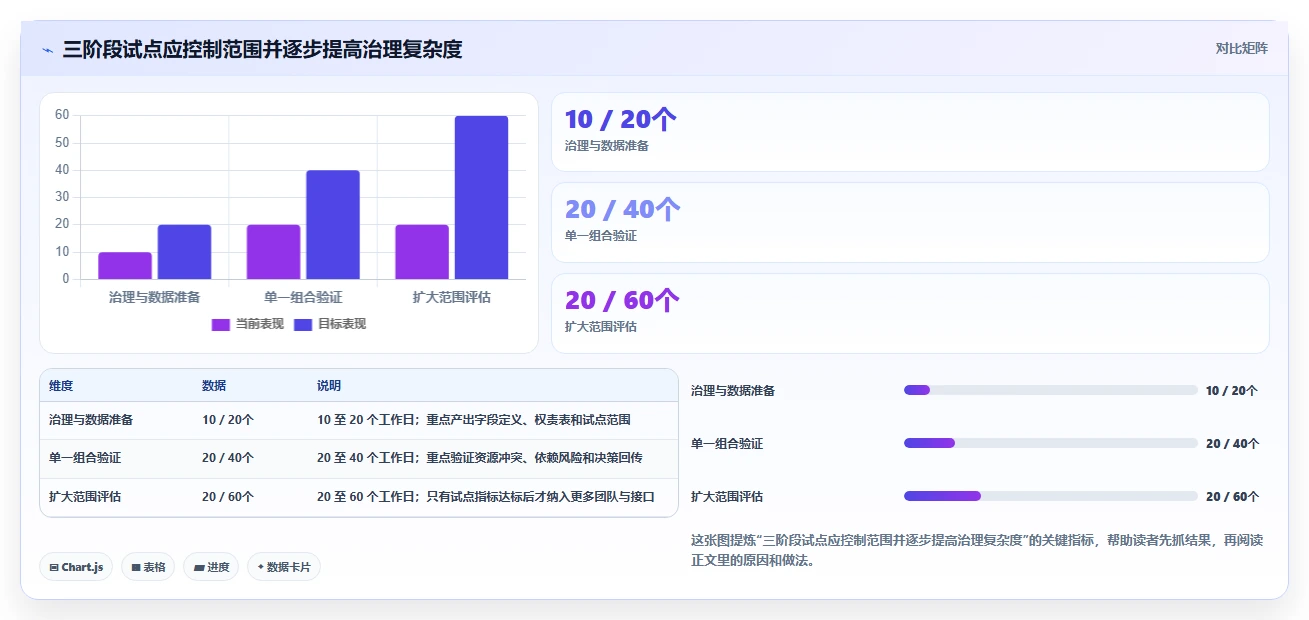Click purple current bar for 单一组合验证
Image resolution: width=1309 pixels, height=620 pixels.
pos(273,252)
